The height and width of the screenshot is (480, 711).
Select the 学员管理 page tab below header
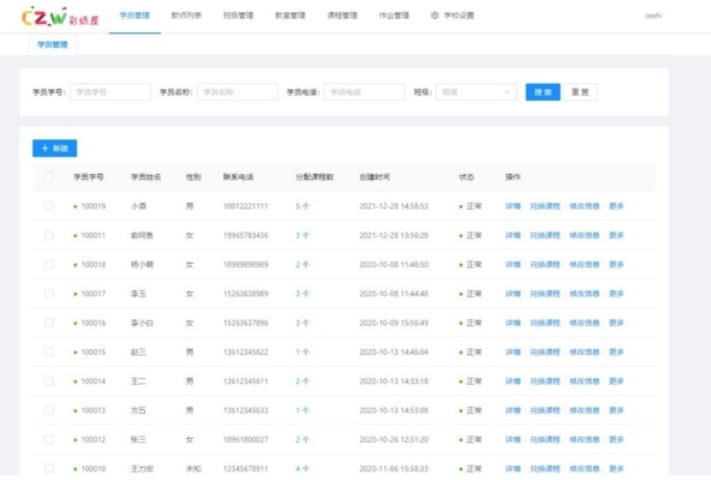tap(53, 44)
